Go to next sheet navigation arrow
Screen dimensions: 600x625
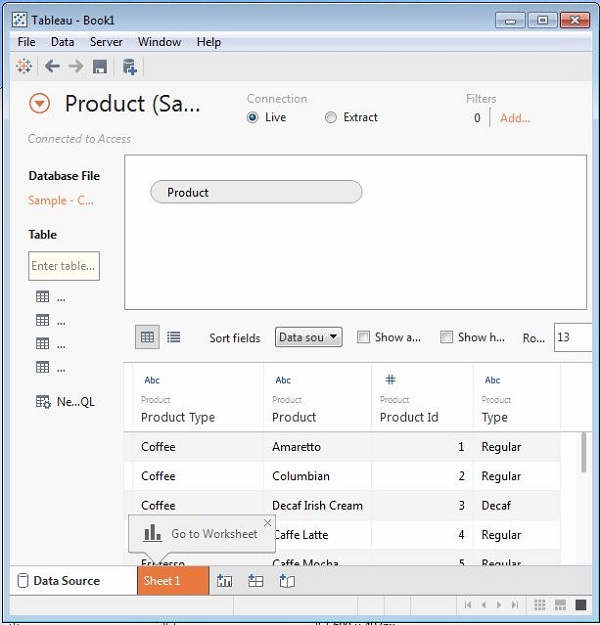tap(499, 605)
